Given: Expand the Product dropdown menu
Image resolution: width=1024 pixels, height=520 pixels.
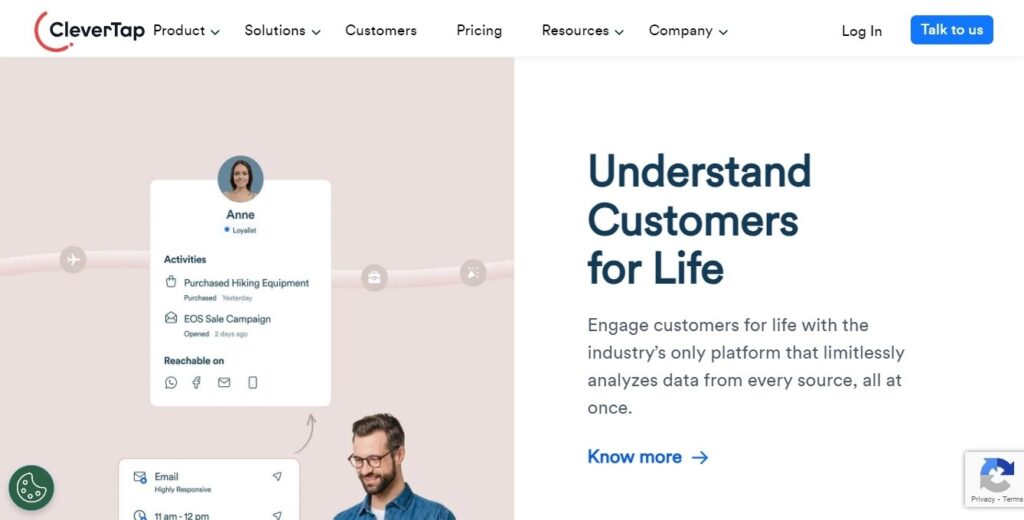Looking at the screenshot, I should (x=186, y=31).
